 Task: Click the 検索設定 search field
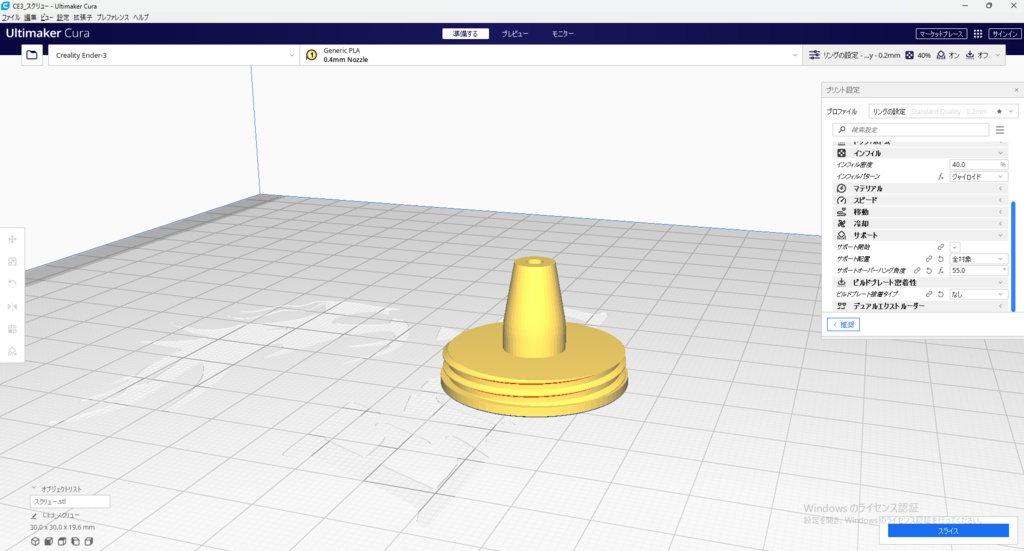tap(910, 130)
